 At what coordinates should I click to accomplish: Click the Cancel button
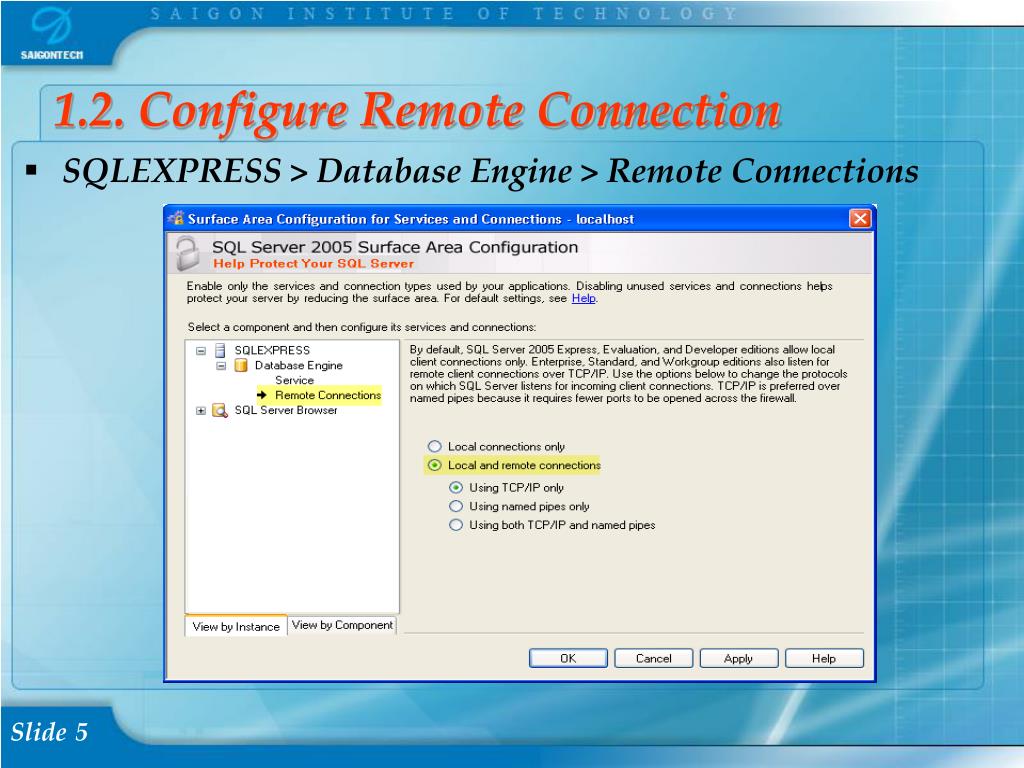tap(653, 658)
